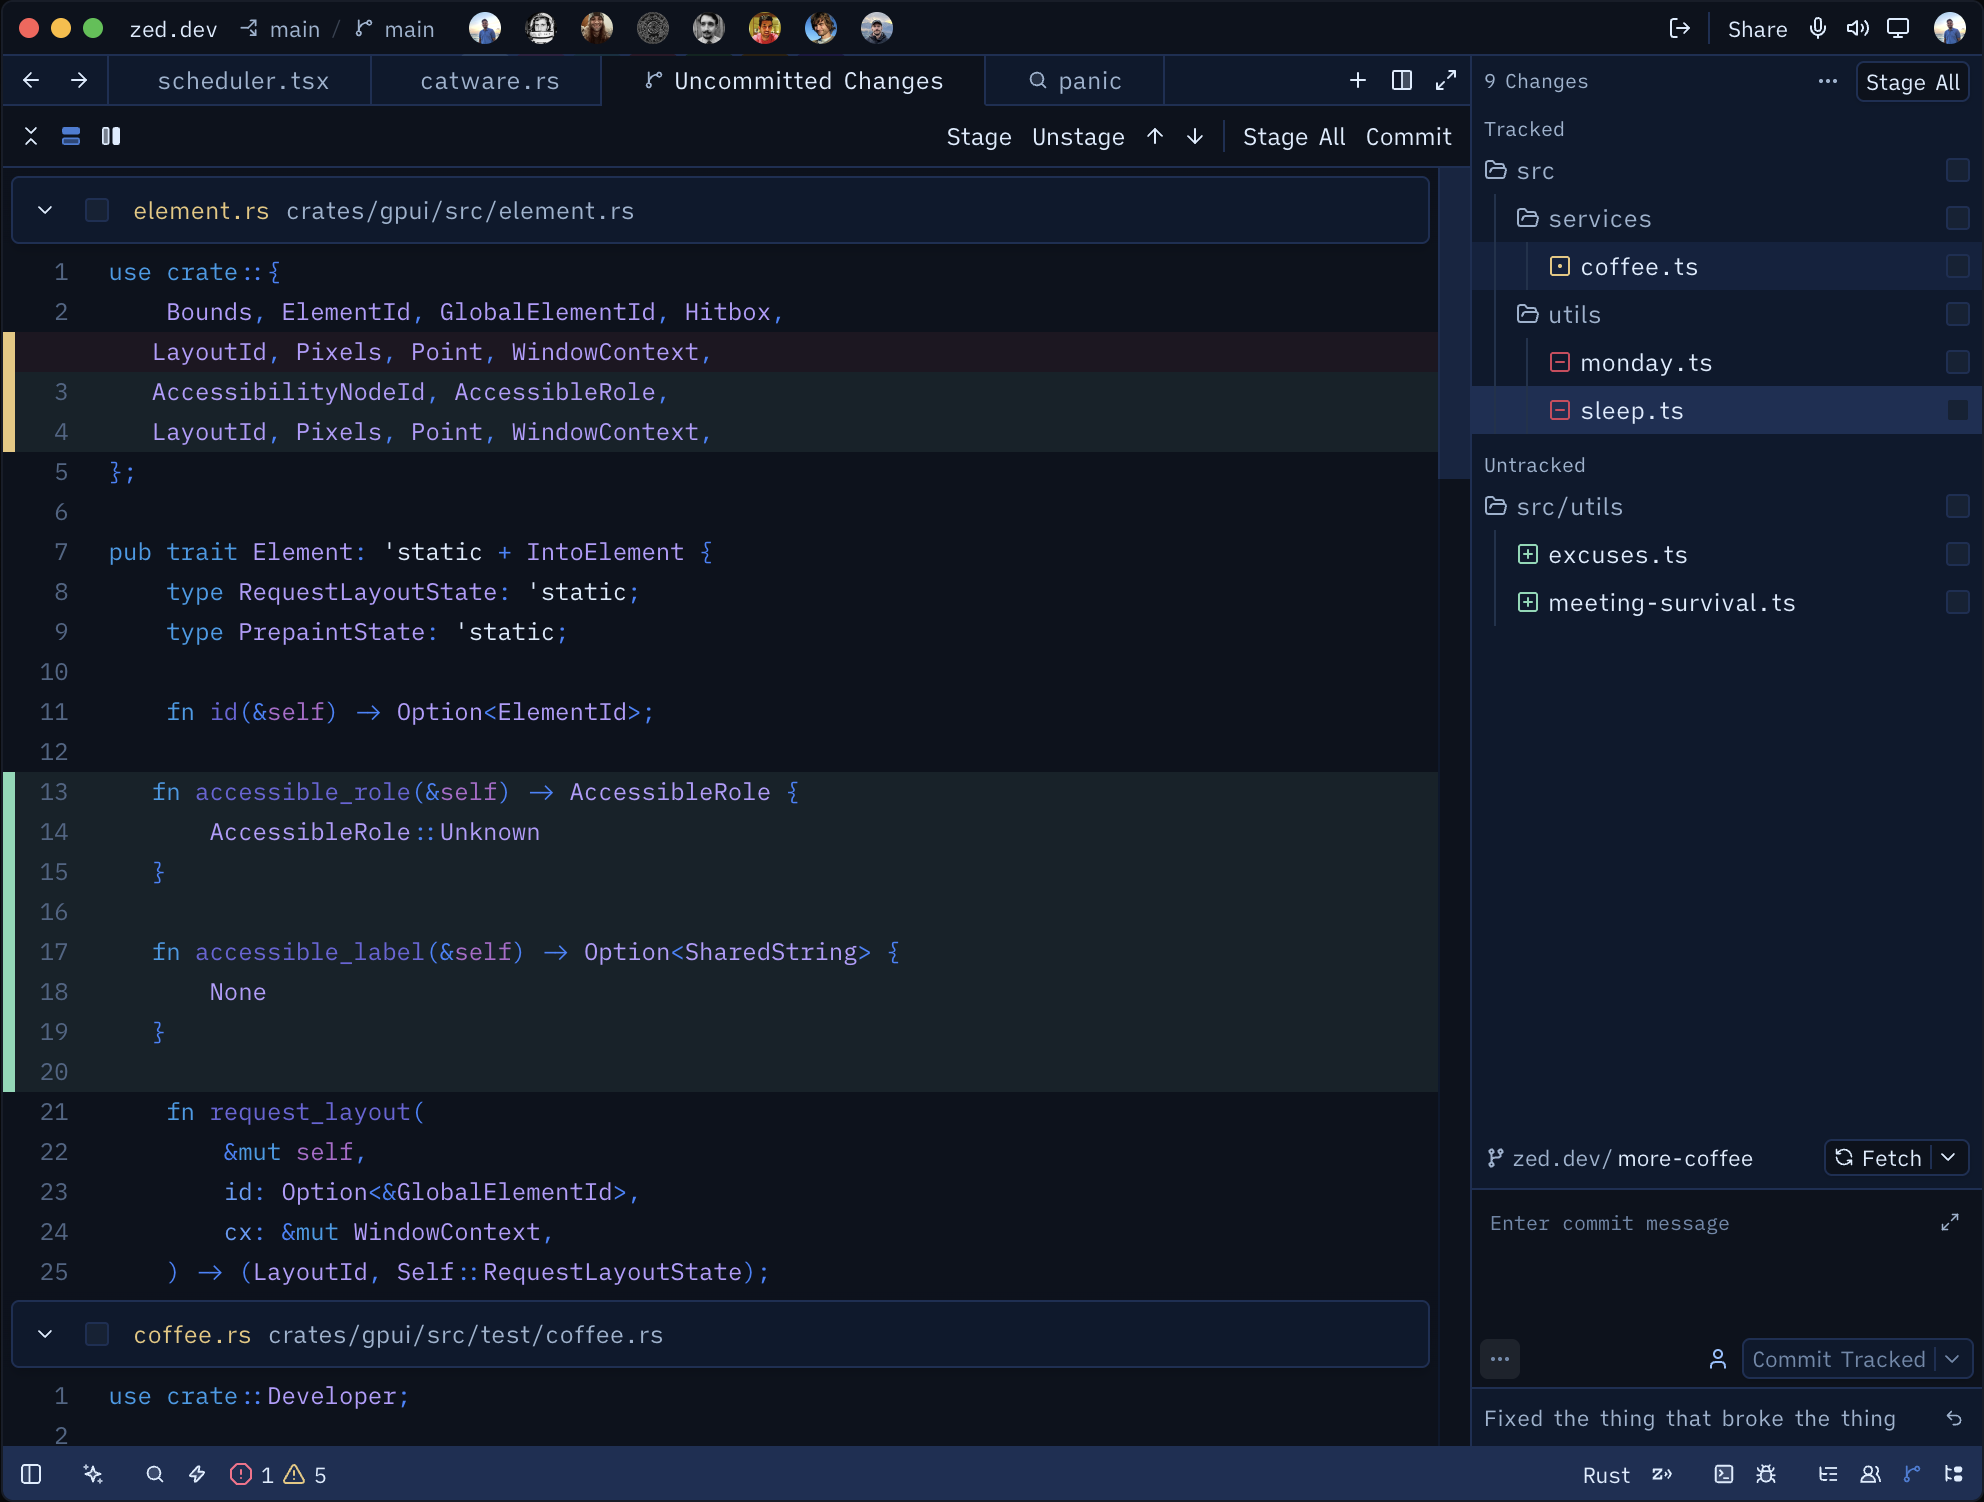1984x1502 pixels.
Task: Collapse the coffee.rs diff section
Action: 45,1334
